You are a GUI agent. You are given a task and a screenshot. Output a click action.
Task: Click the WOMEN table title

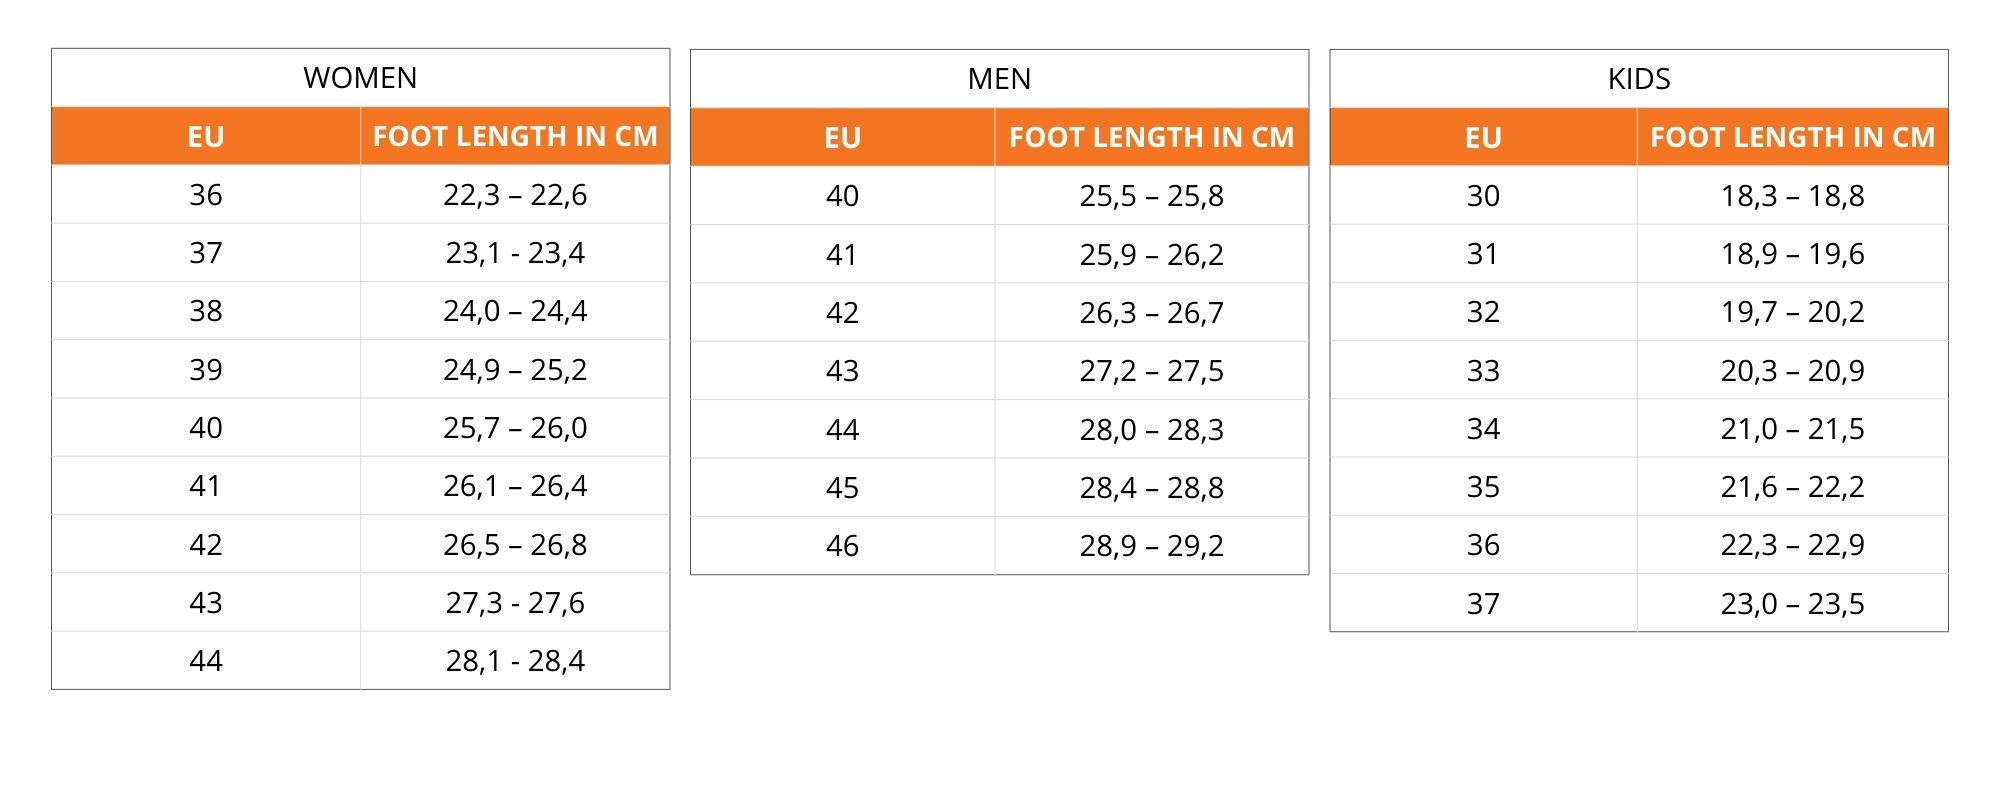360,78
